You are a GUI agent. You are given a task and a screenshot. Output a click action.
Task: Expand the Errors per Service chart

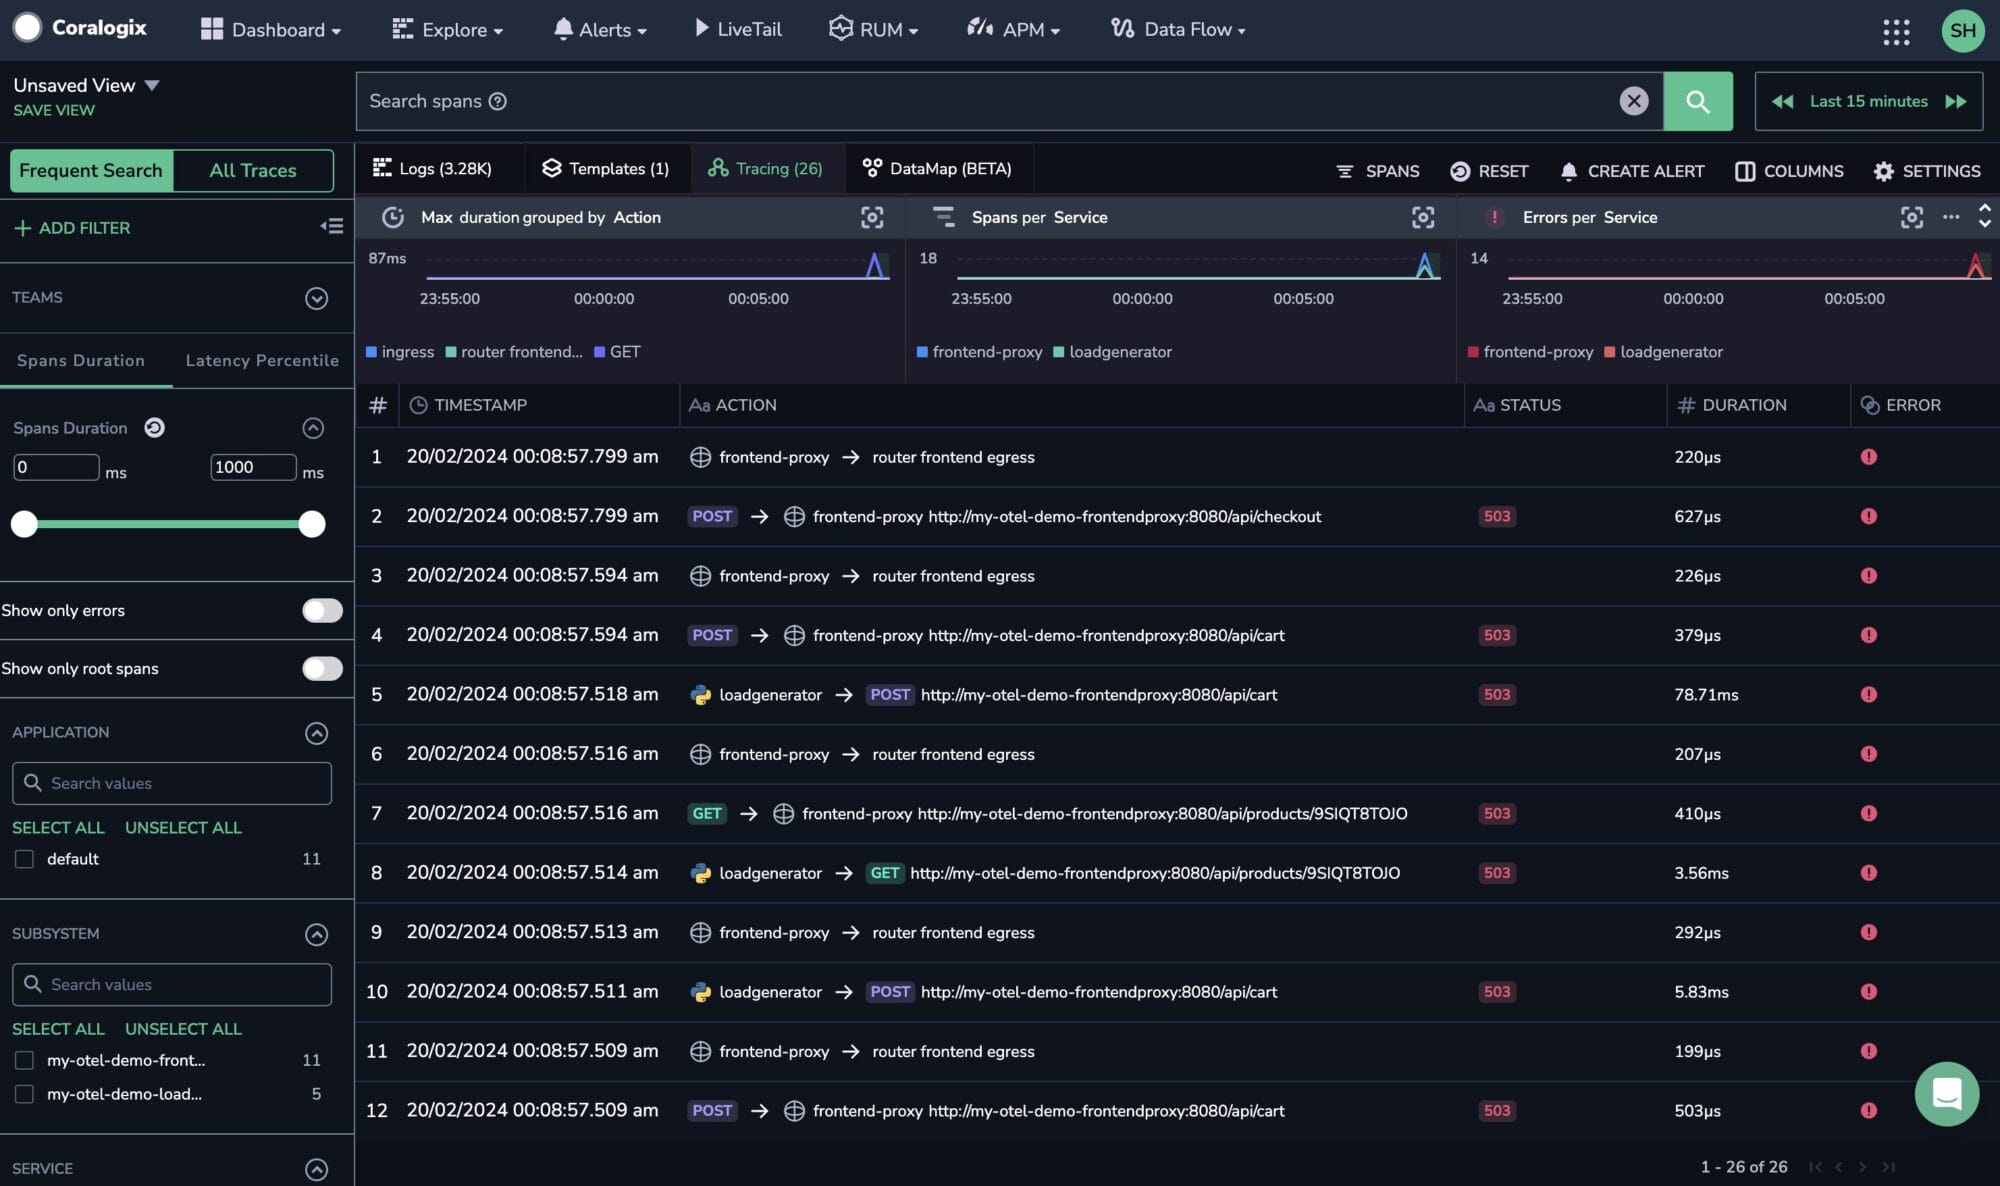[1911, 217]
